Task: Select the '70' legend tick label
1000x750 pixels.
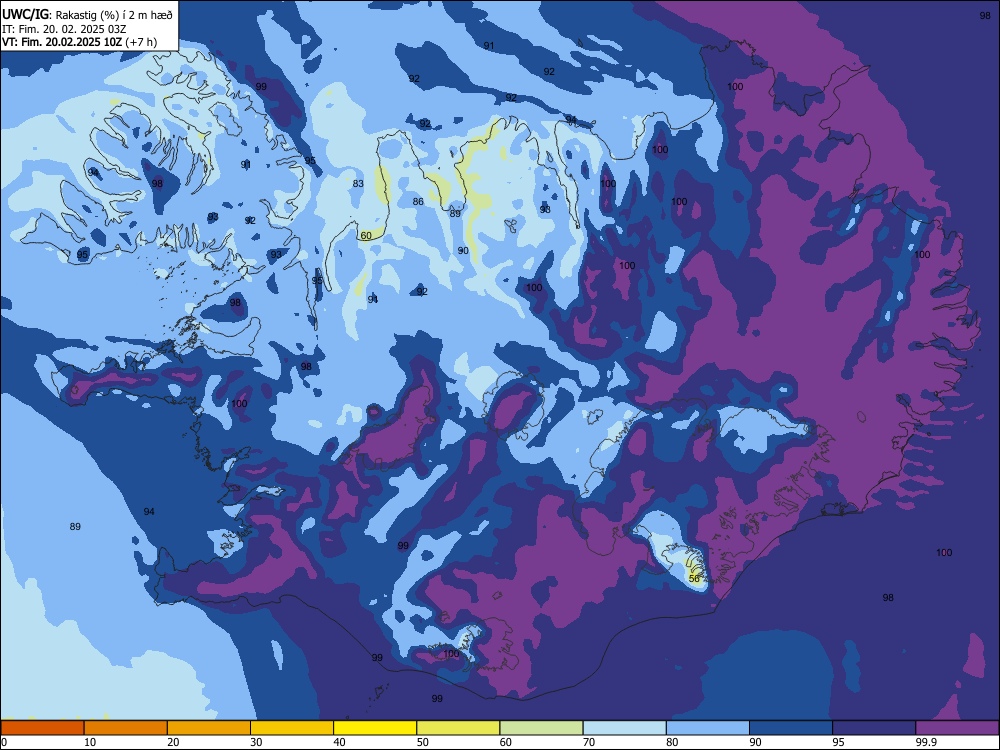Action: (x=589, y=742)
